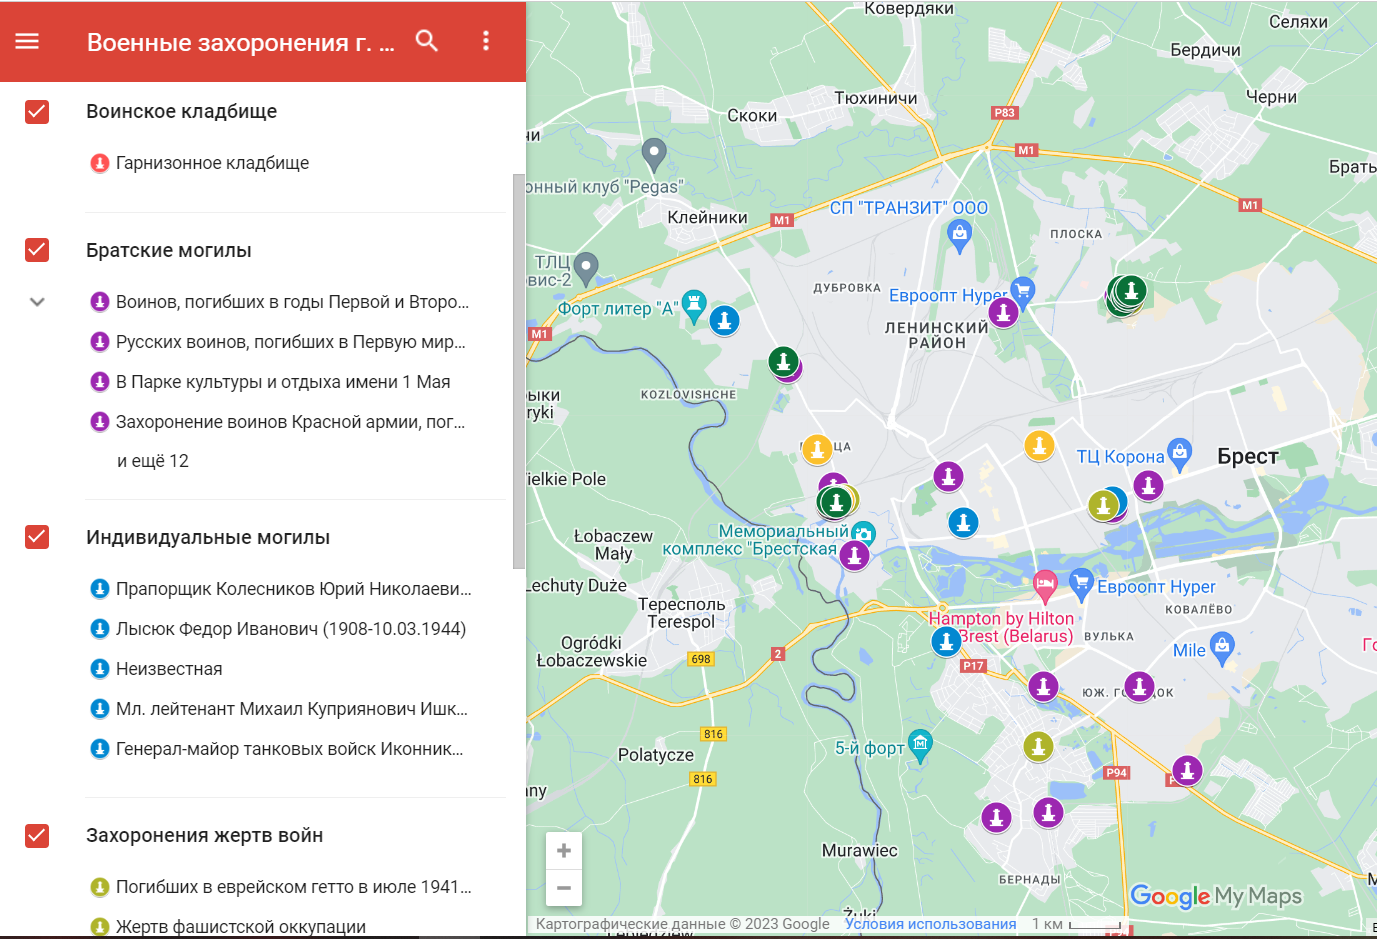
Task: Toggle the Братские могилы layer checkbox
Action: [x=37, y=250]
